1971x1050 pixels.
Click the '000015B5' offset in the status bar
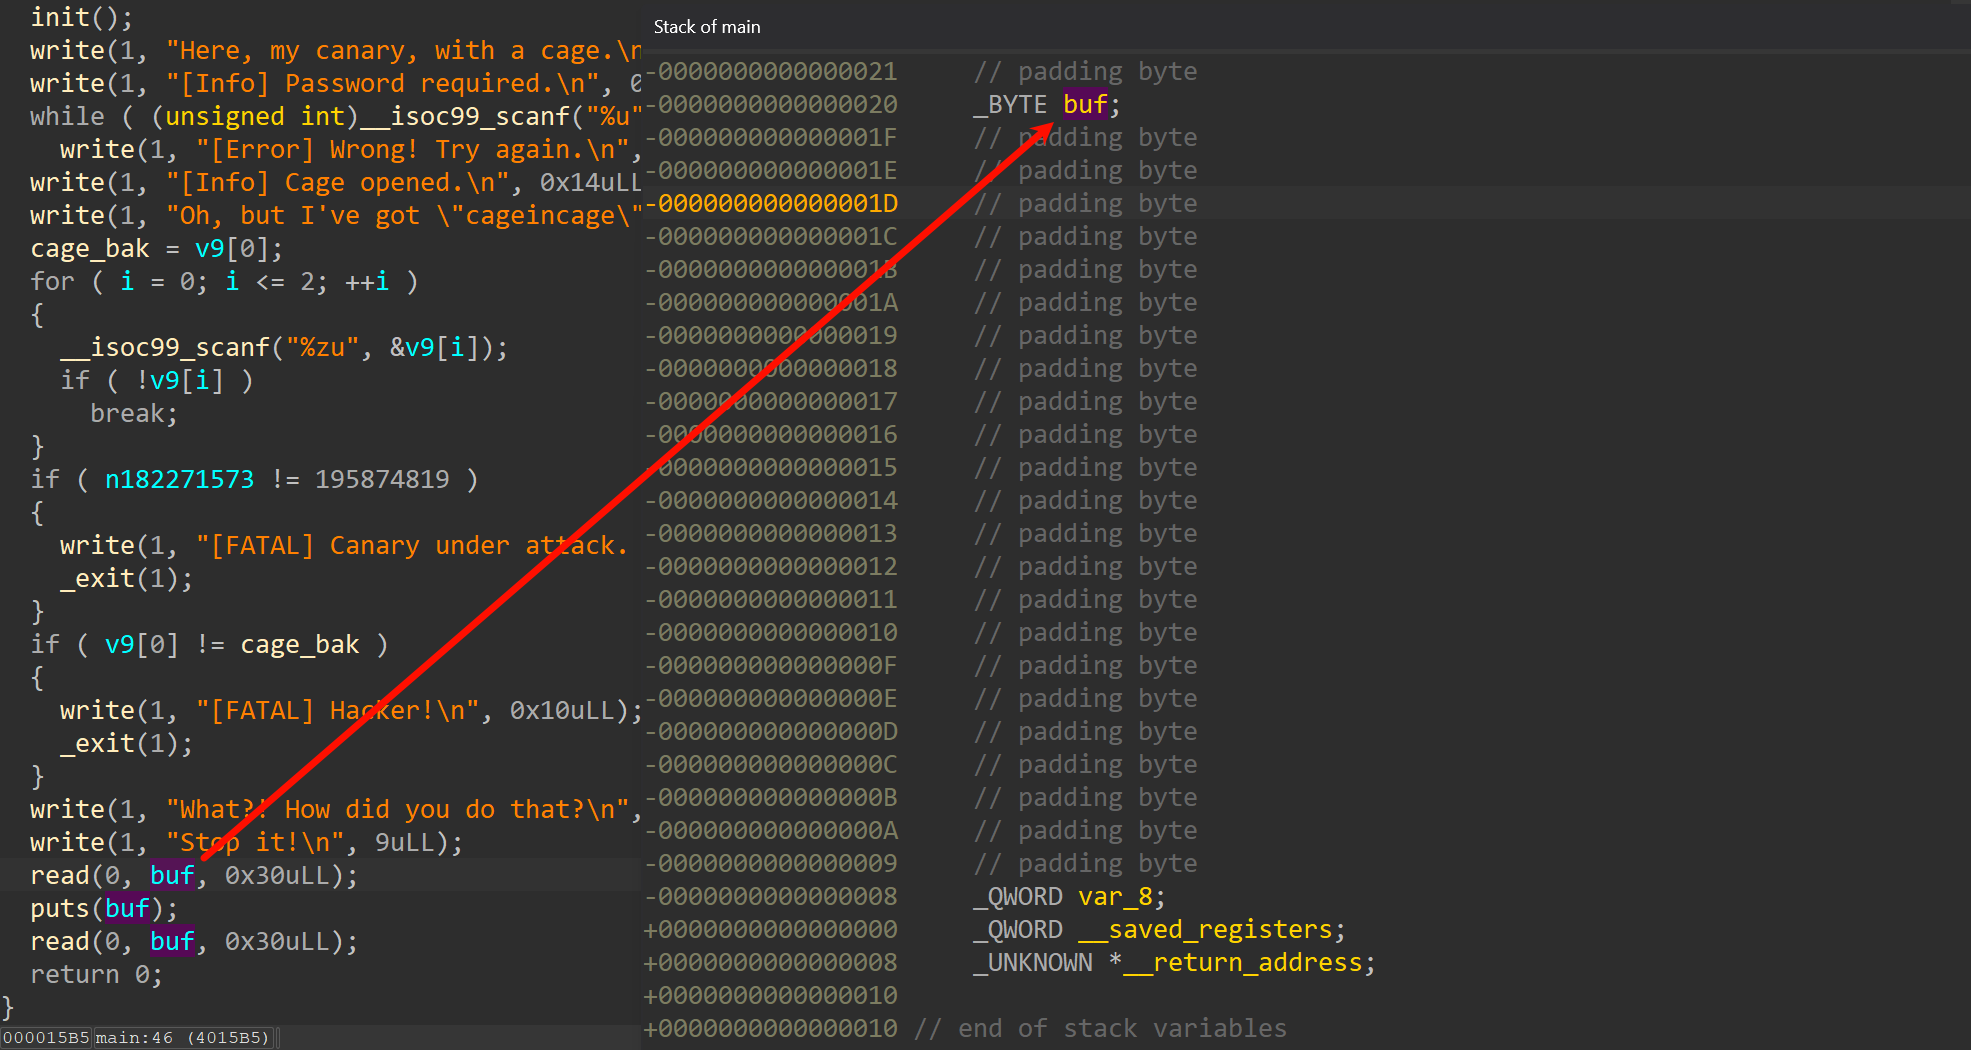(46, 1038)
